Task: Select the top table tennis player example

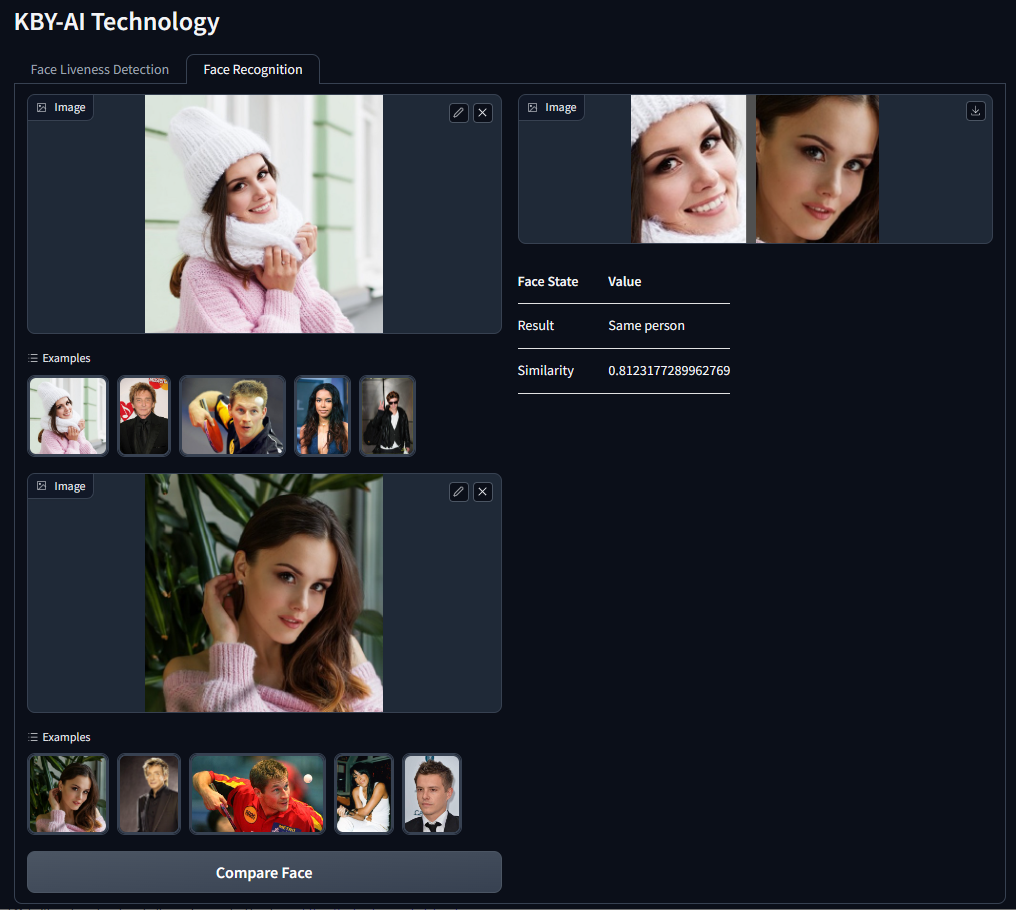Action: coord(232,416)
